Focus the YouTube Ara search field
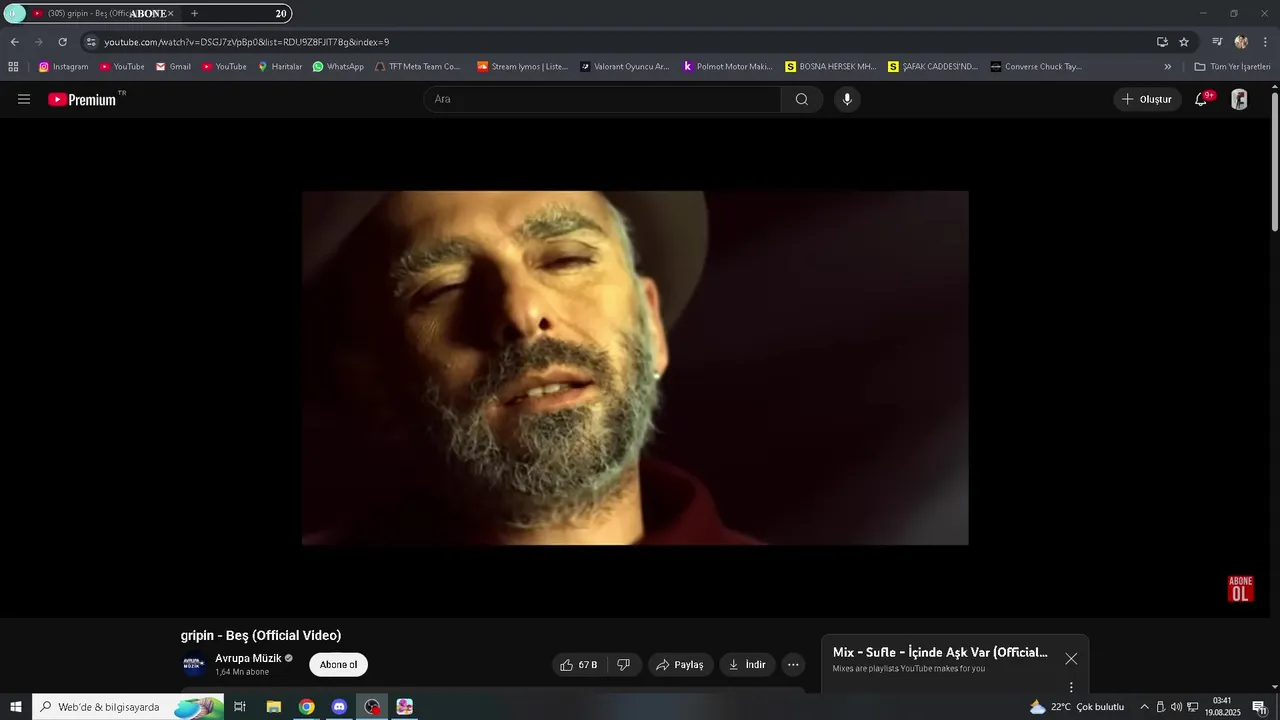Image resolution: width=1280 pixels, height=720 pixels. (x=603, y=99)
